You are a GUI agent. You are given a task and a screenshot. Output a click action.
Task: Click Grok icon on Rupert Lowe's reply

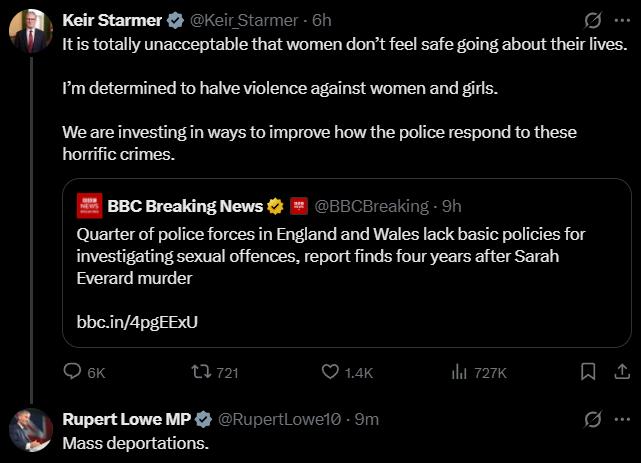592,418
